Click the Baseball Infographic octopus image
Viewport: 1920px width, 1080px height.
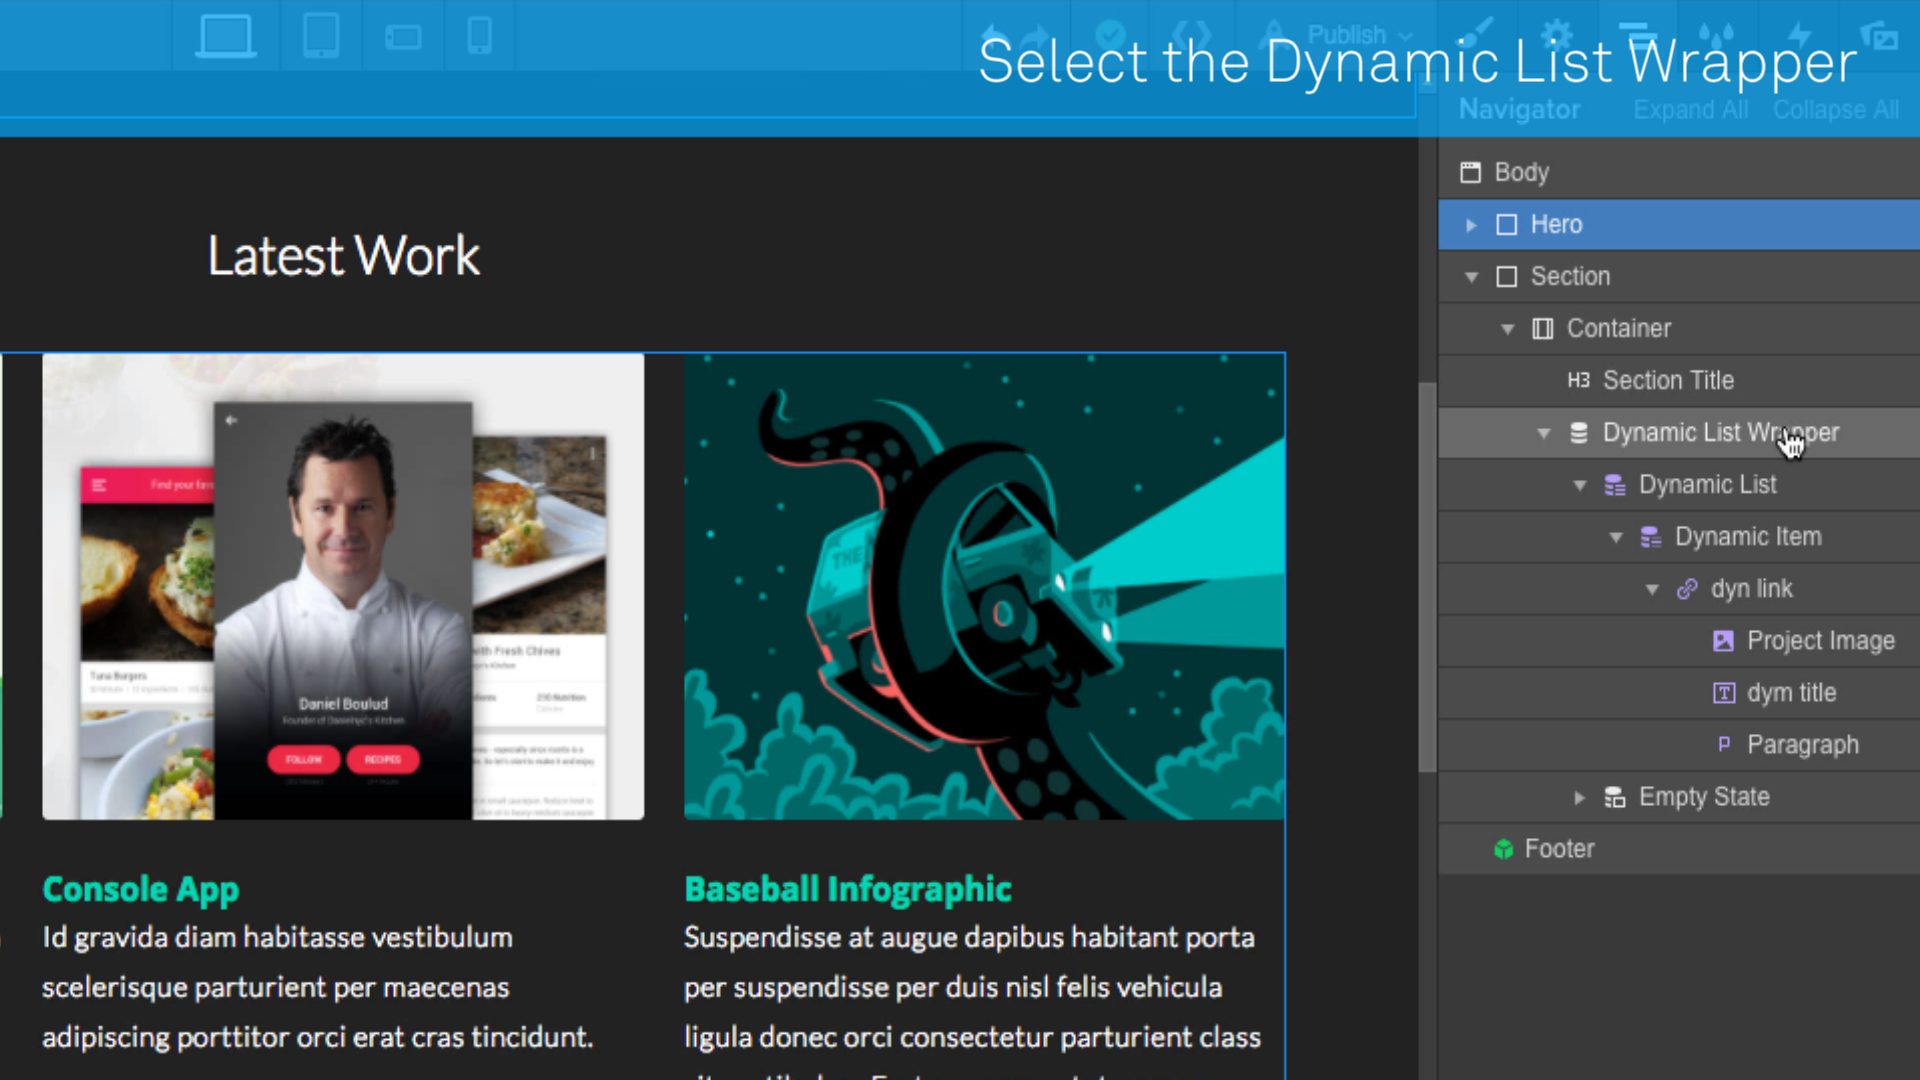[x=984, y=587]
